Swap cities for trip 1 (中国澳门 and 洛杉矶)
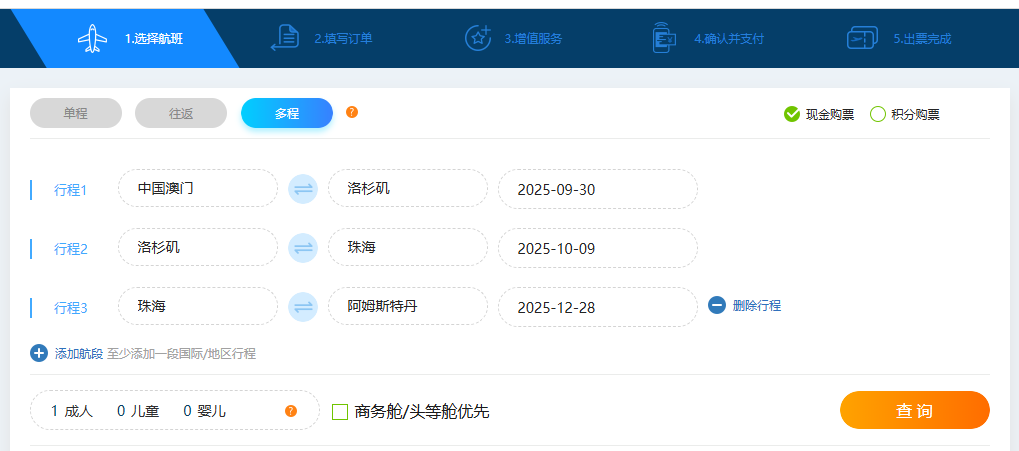This screenshot has width=1019, height=451. (303, 189)
